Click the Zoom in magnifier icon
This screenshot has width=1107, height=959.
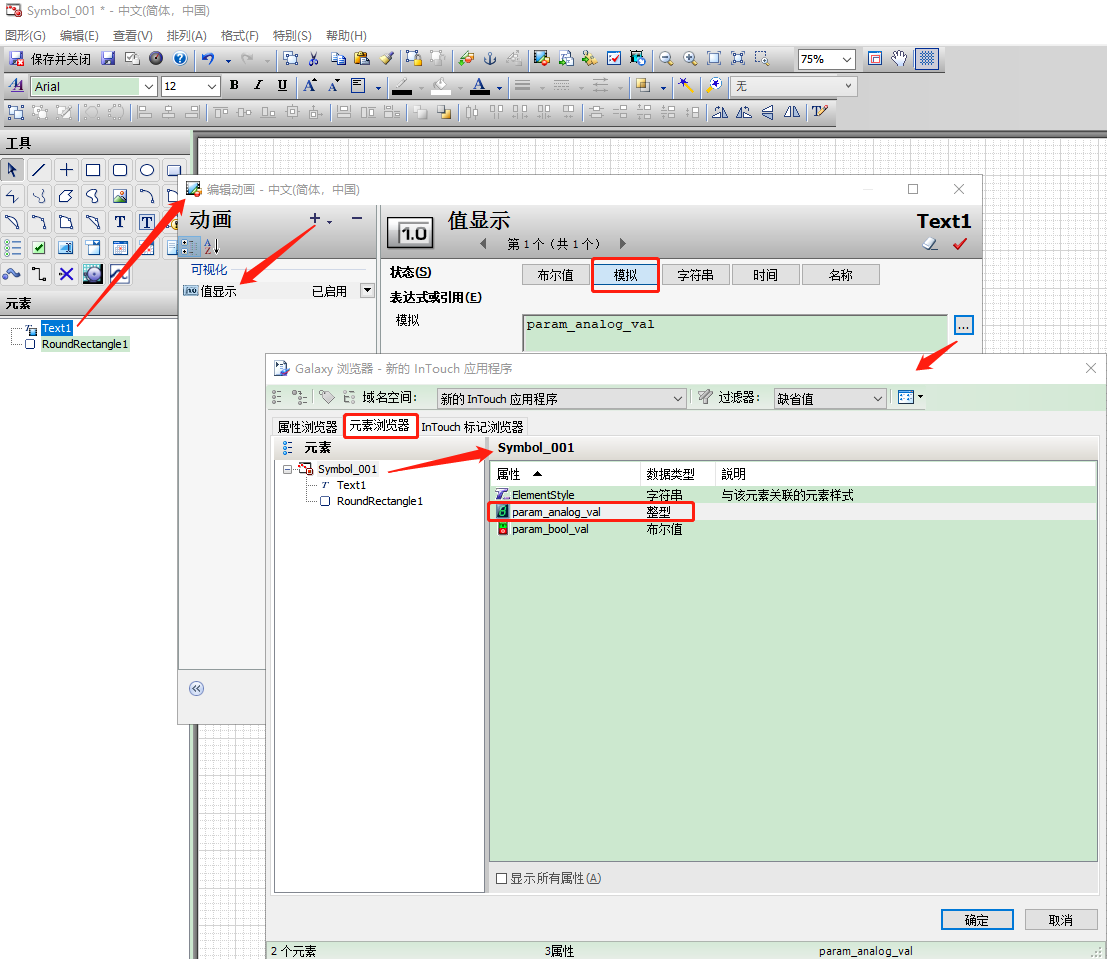690,59
